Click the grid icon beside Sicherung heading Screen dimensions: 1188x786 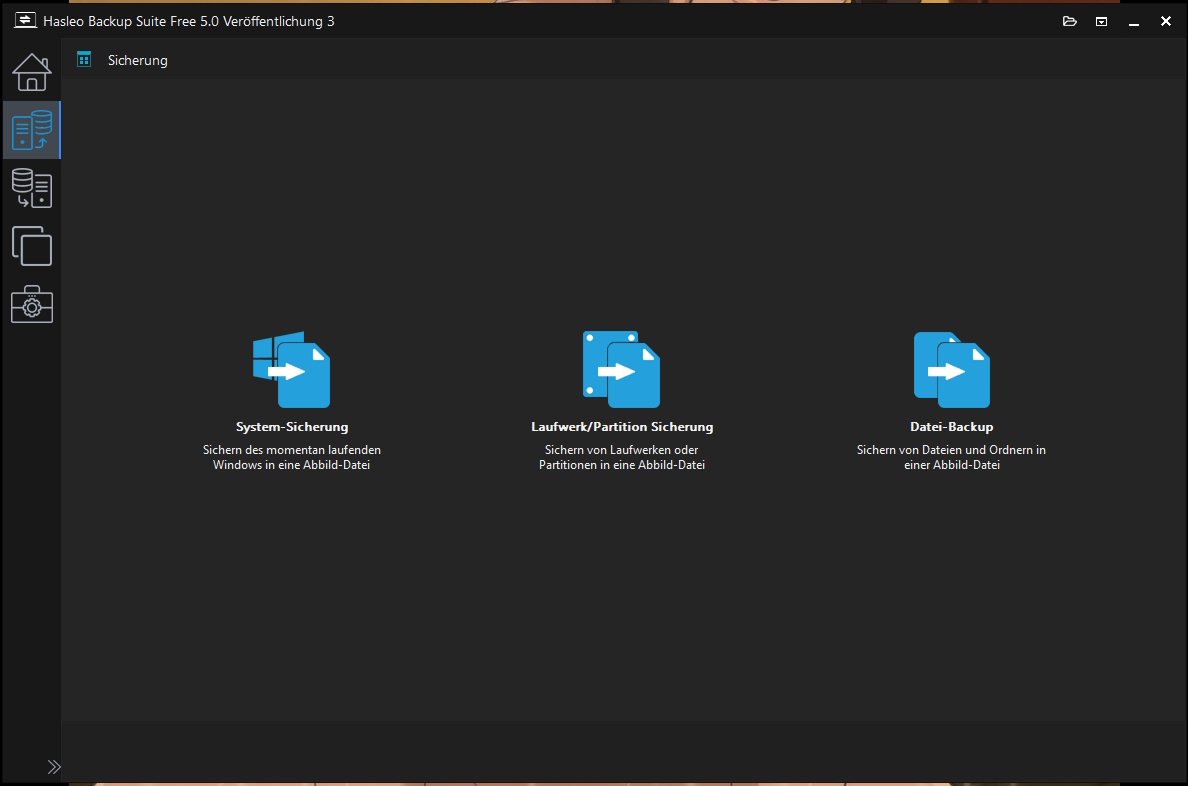click(x=84, y=59)
